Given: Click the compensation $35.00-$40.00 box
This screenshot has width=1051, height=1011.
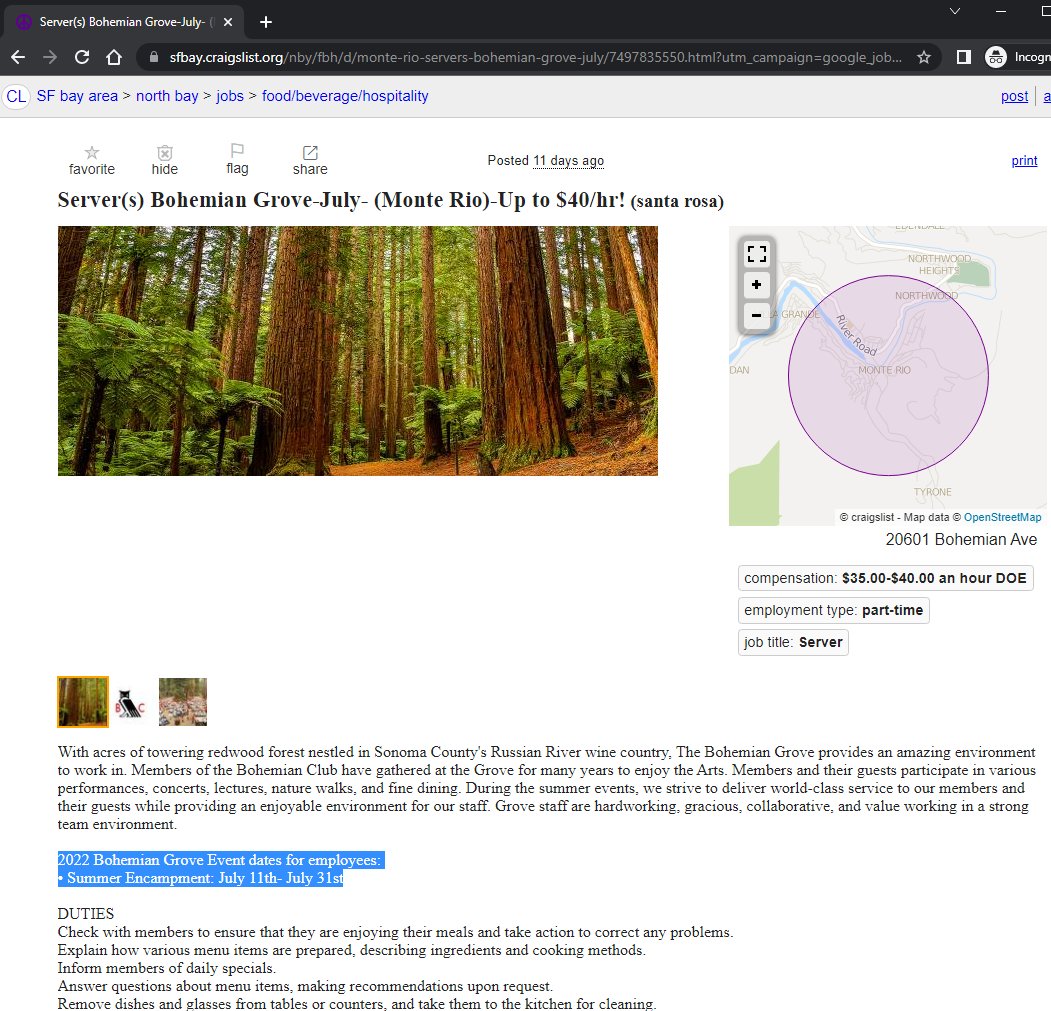Looking at the screenshot, I should tap(885, 579).
